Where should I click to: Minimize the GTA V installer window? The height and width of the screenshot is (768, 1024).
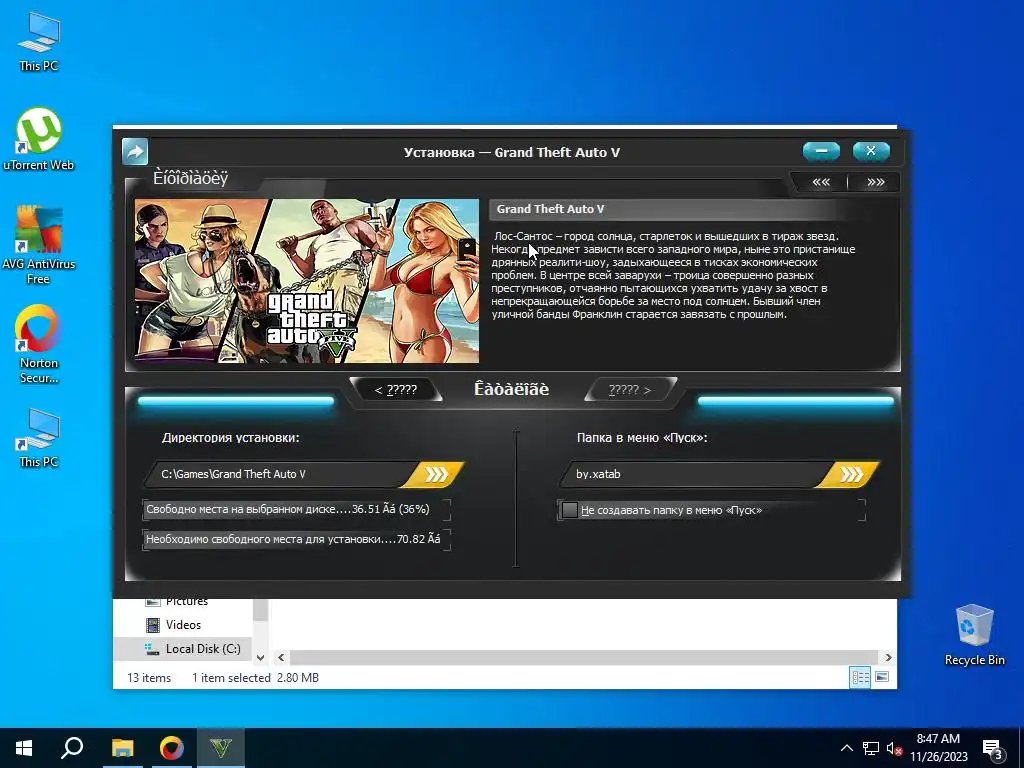point(822,151)
